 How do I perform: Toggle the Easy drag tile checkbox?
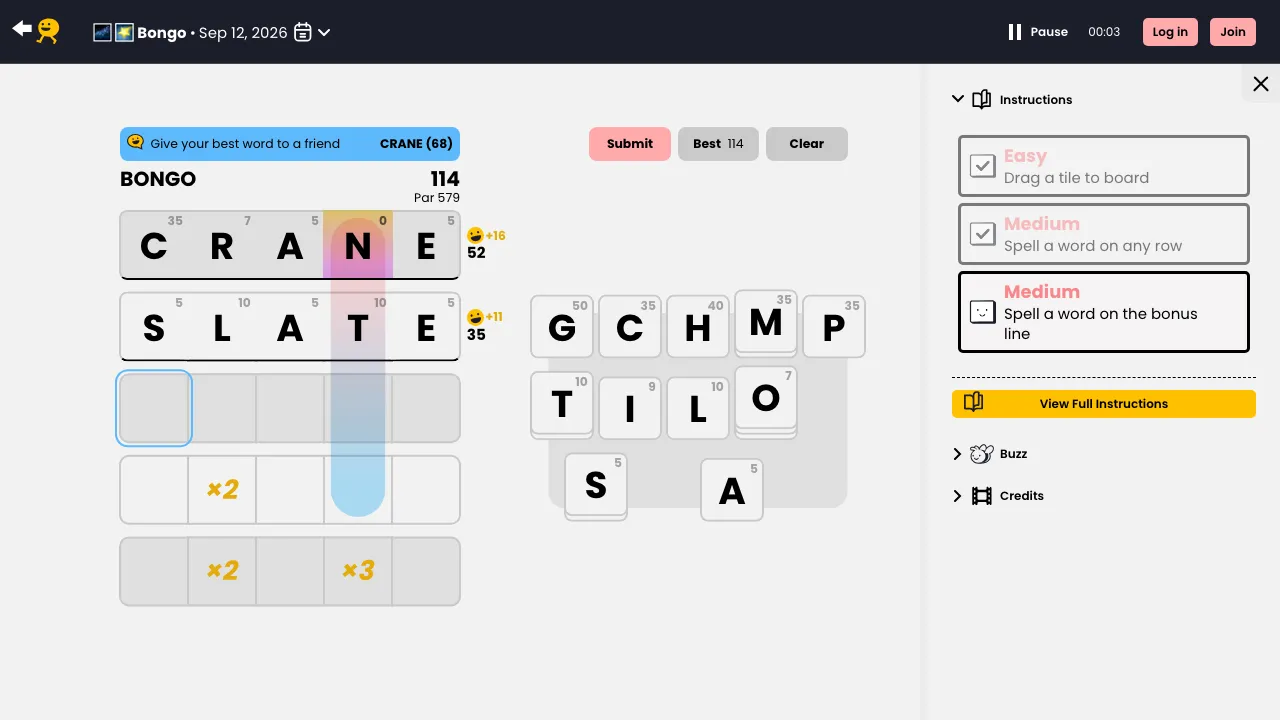click(x=983, y=166)
